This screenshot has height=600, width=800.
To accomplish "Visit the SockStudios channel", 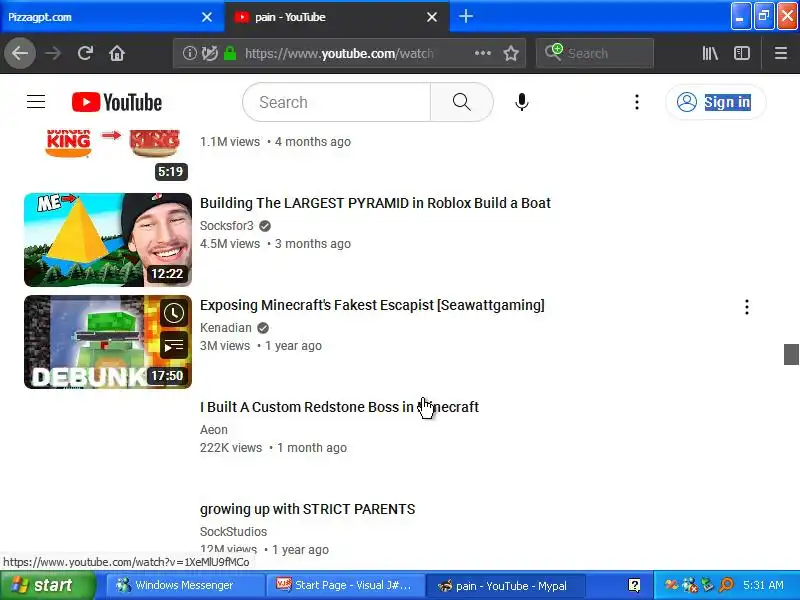I will click(233, 532).
